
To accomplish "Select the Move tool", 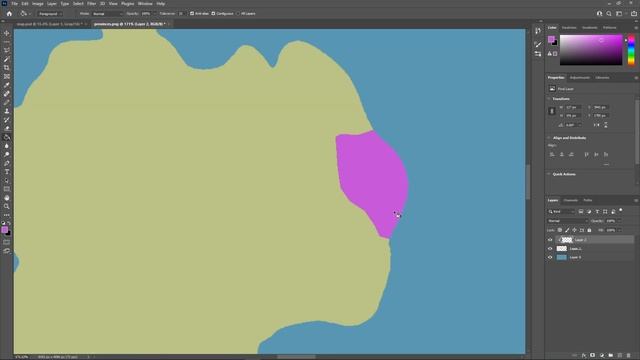I will coord(7,33).
